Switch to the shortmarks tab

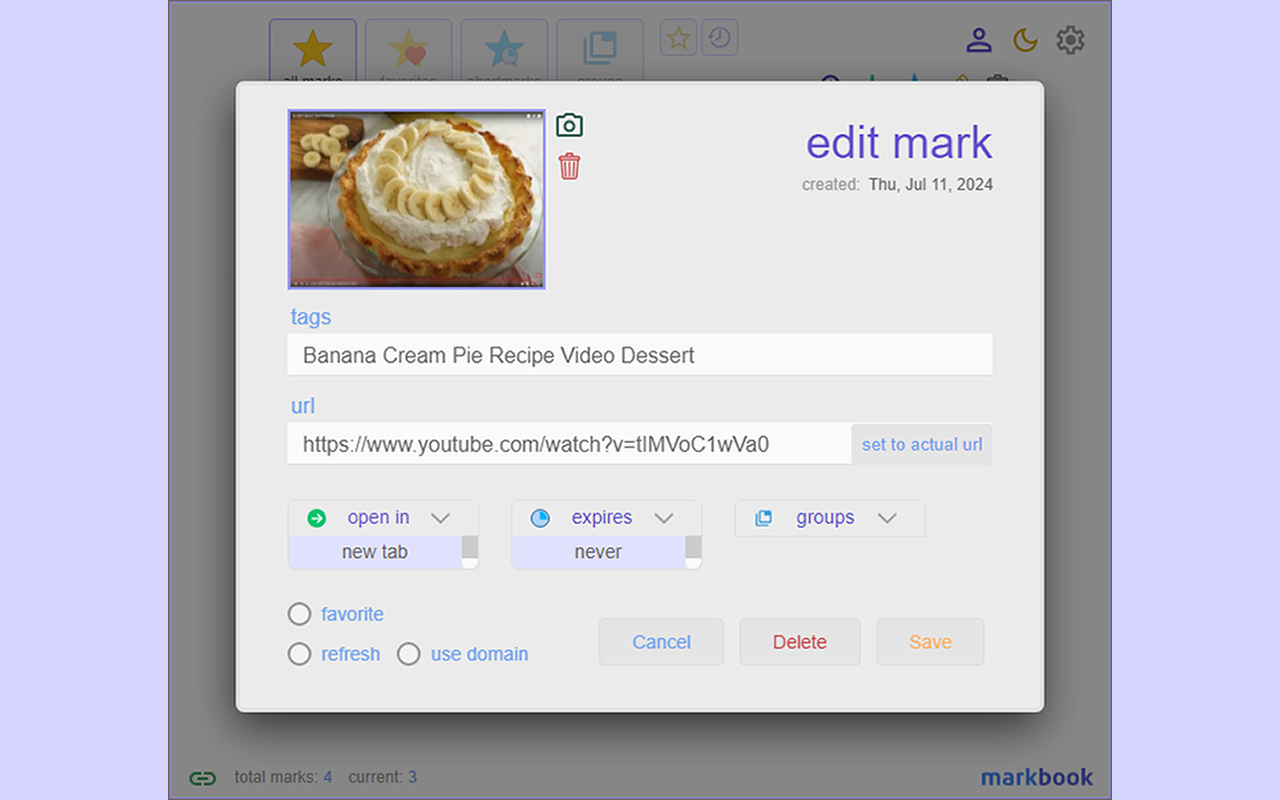click(x=504, y=52)
